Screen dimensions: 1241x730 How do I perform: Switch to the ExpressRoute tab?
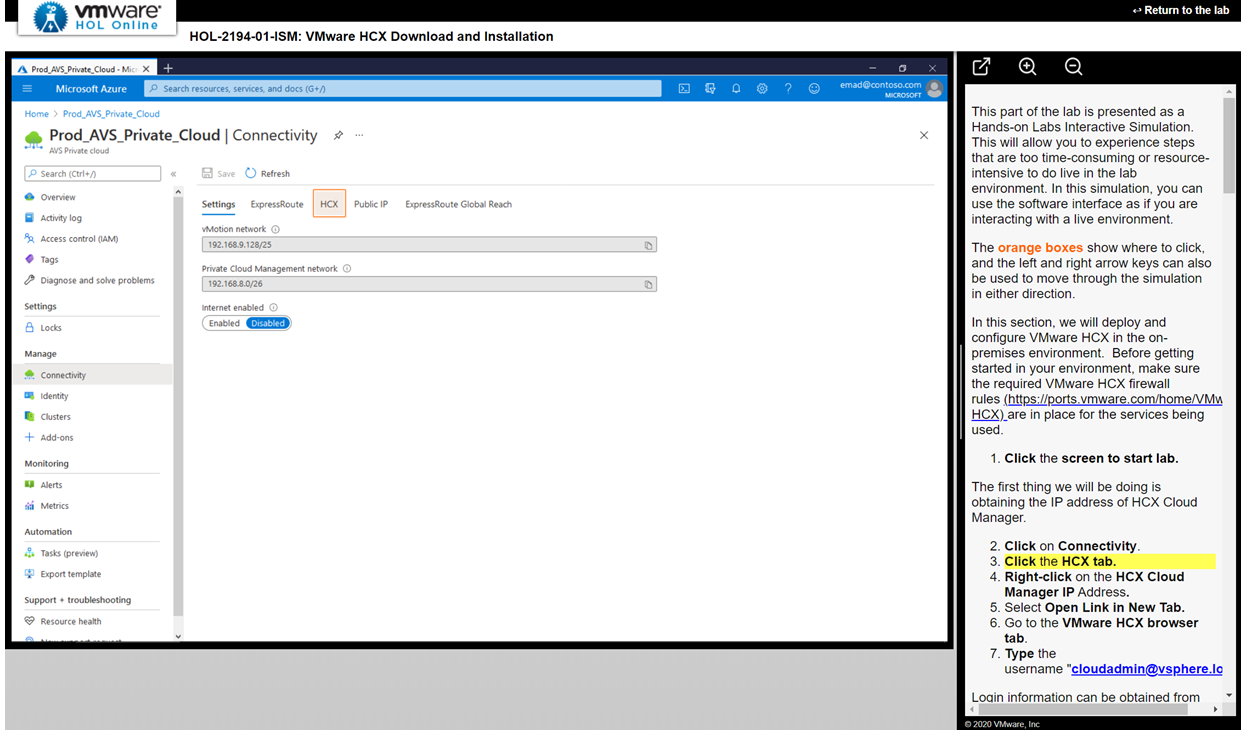277,204
